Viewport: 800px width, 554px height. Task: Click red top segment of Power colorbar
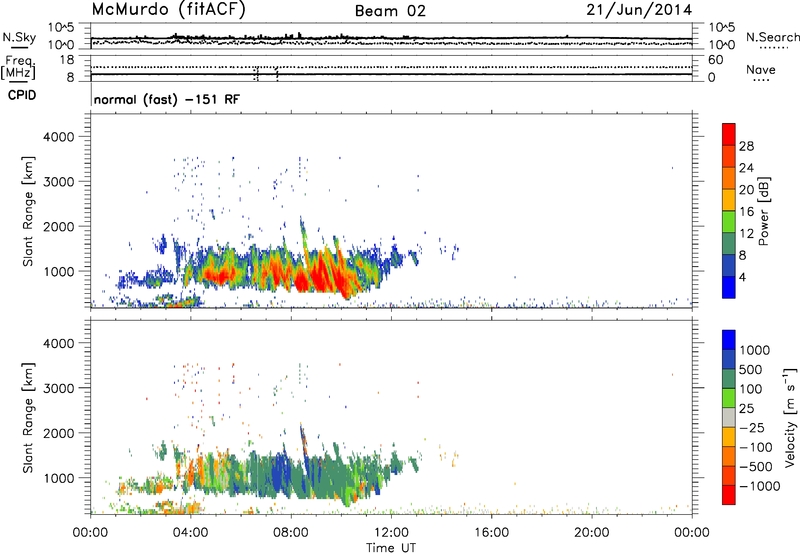729,134
